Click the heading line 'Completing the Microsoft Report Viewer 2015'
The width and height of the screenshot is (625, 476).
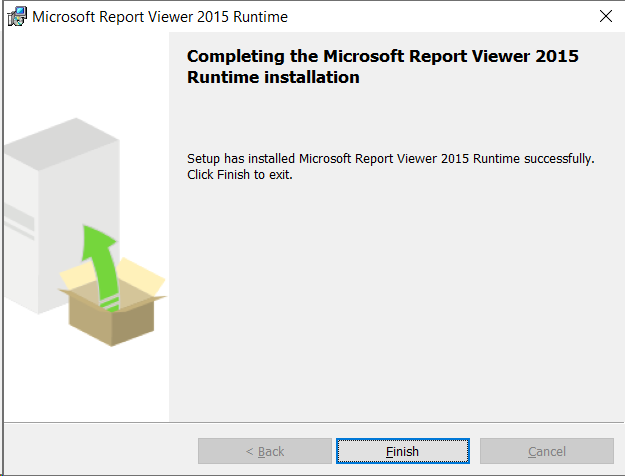pos(382,57)
